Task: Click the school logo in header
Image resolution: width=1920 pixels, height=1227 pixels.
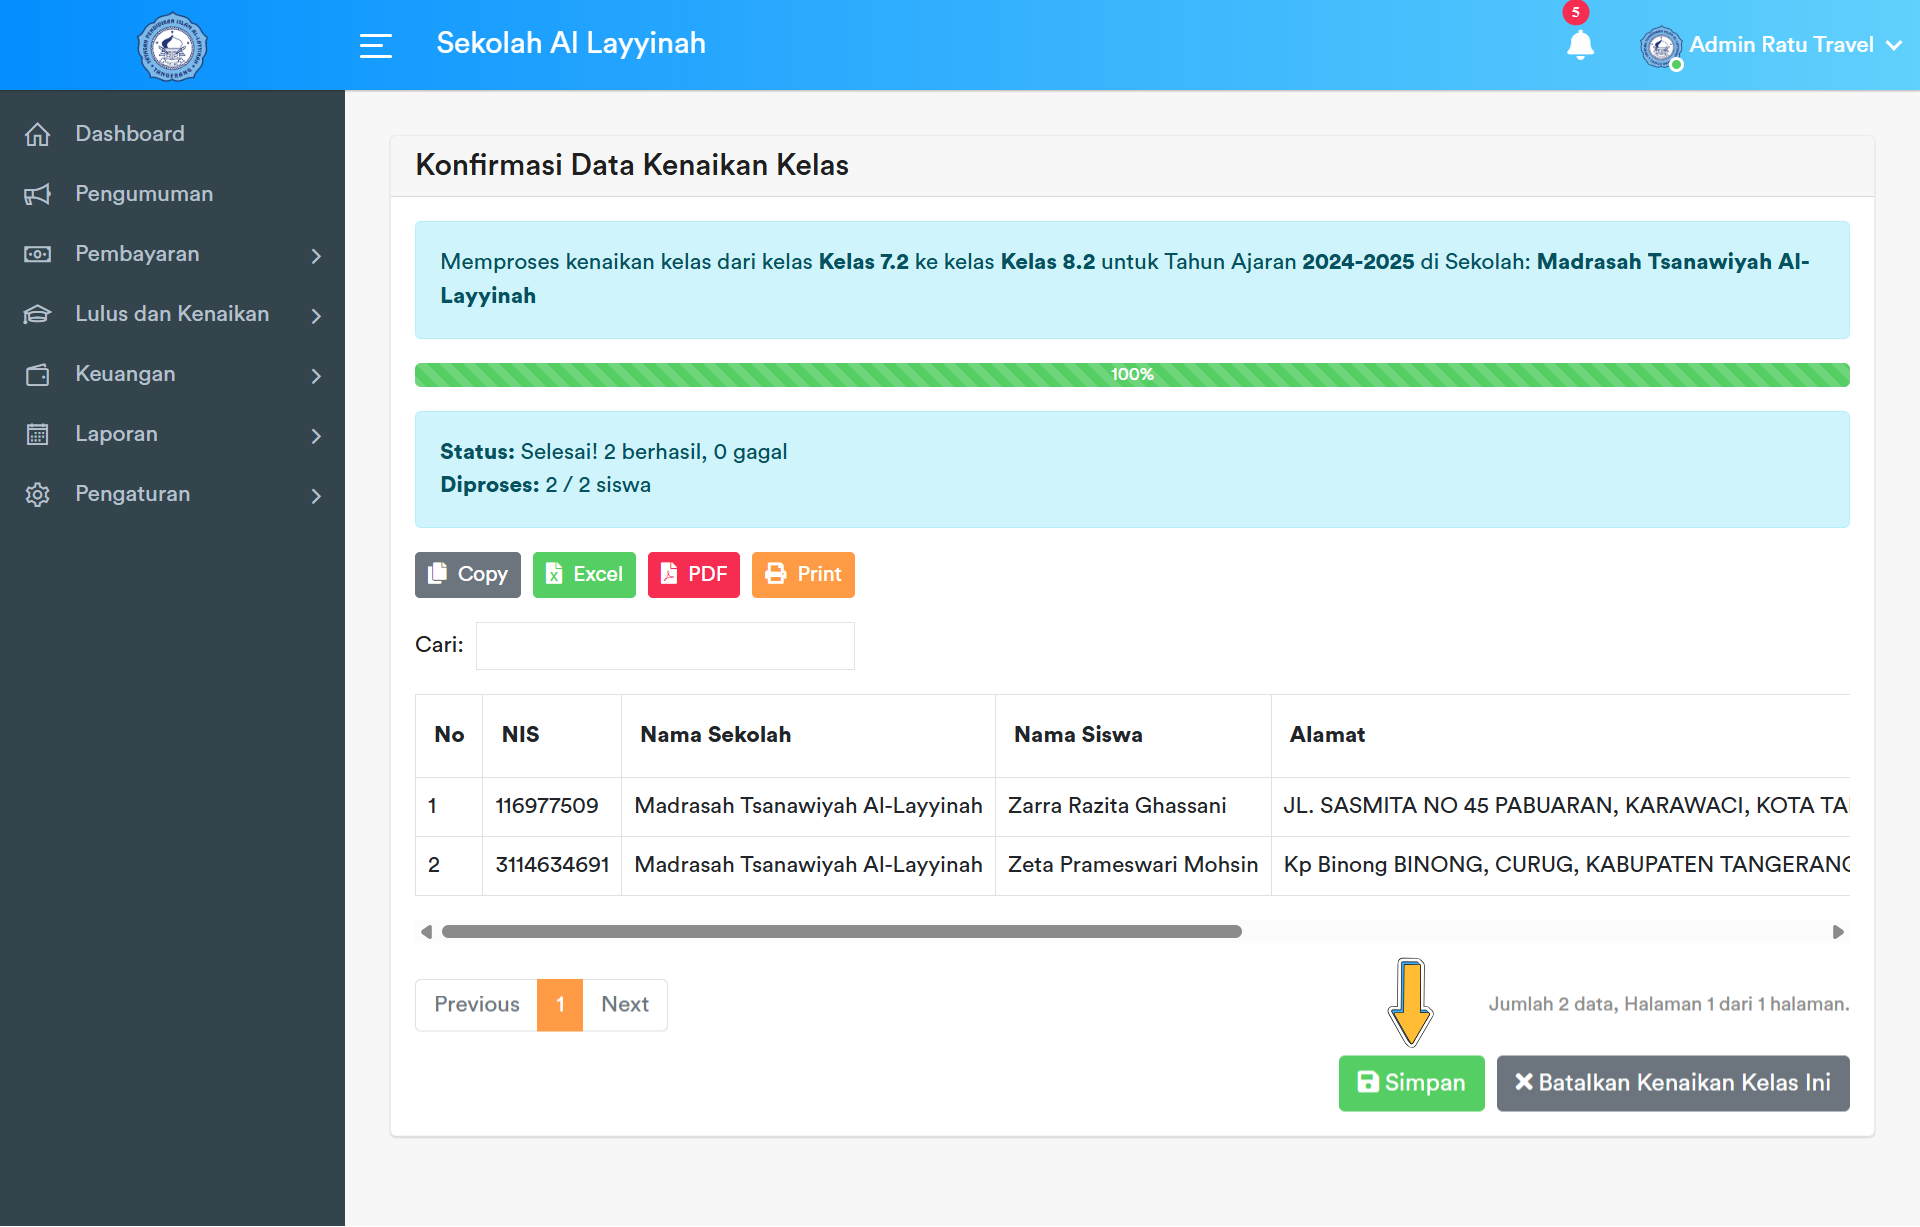Action: click(172, 46)
